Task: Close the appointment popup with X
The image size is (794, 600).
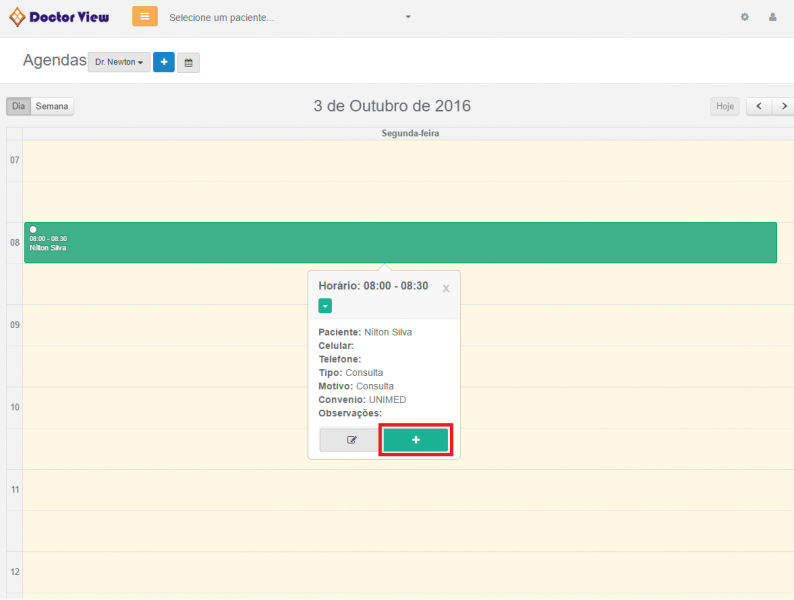Action: pos(446,289)
